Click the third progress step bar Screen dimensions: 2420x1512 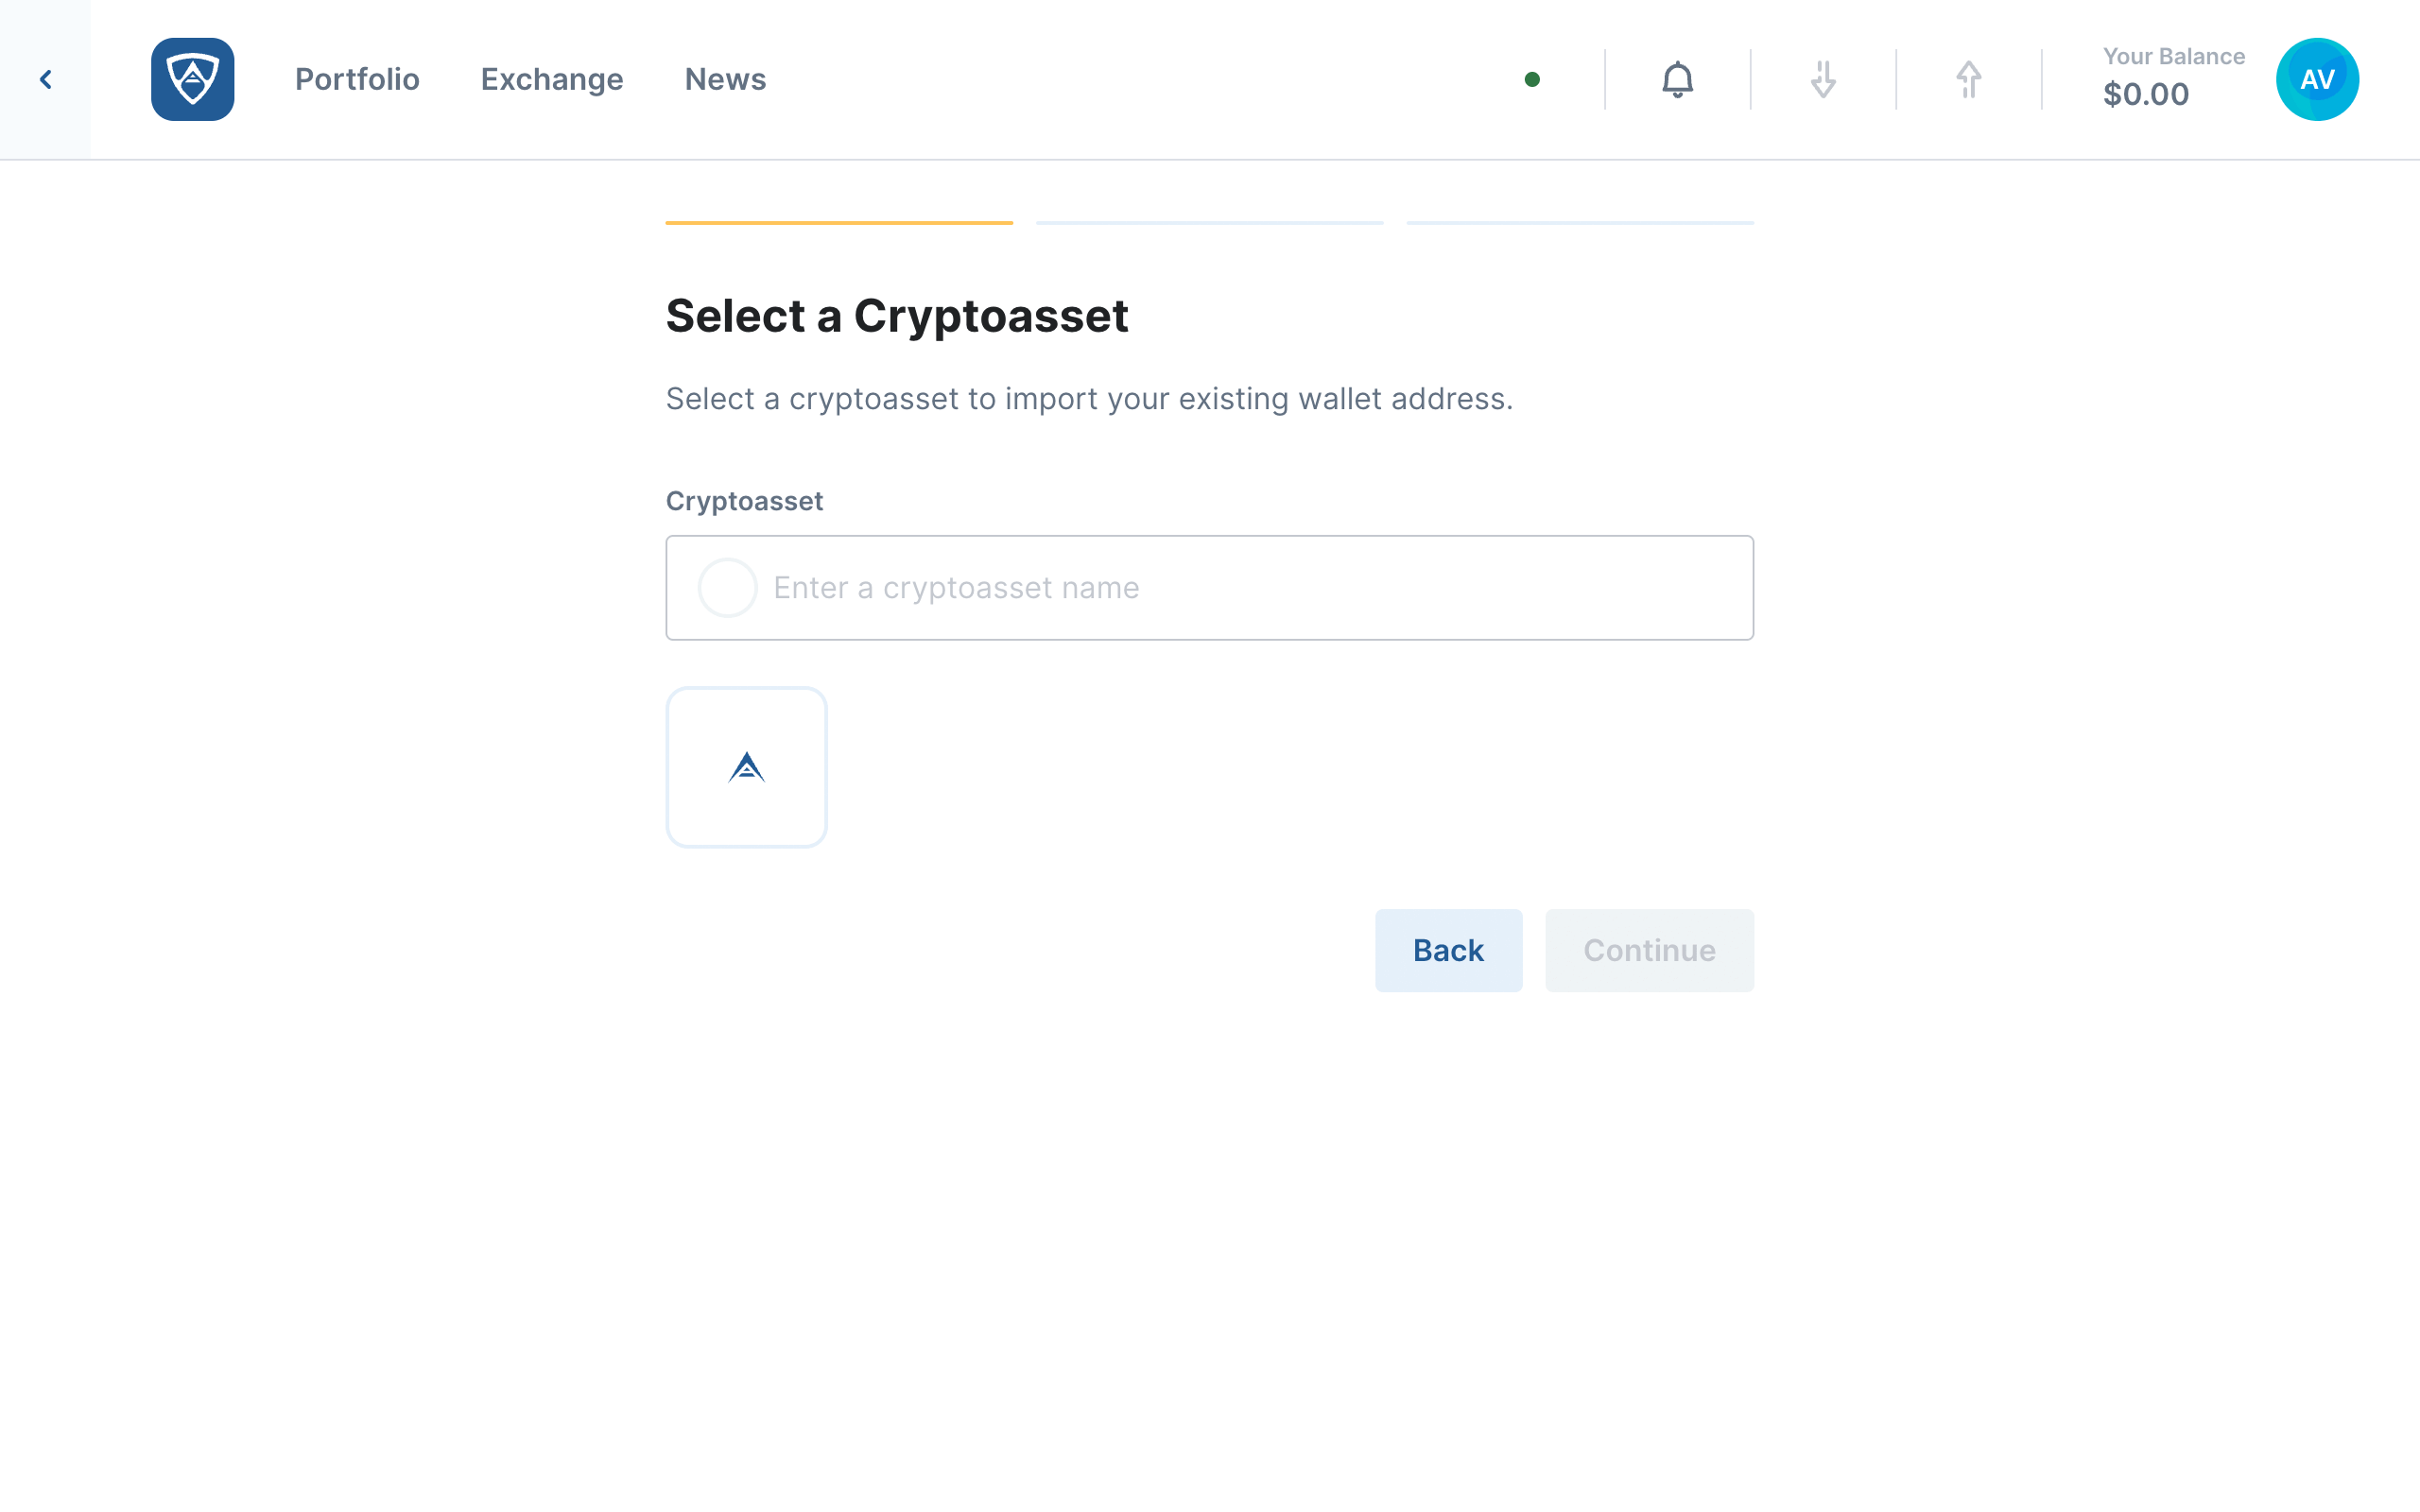1580,222
